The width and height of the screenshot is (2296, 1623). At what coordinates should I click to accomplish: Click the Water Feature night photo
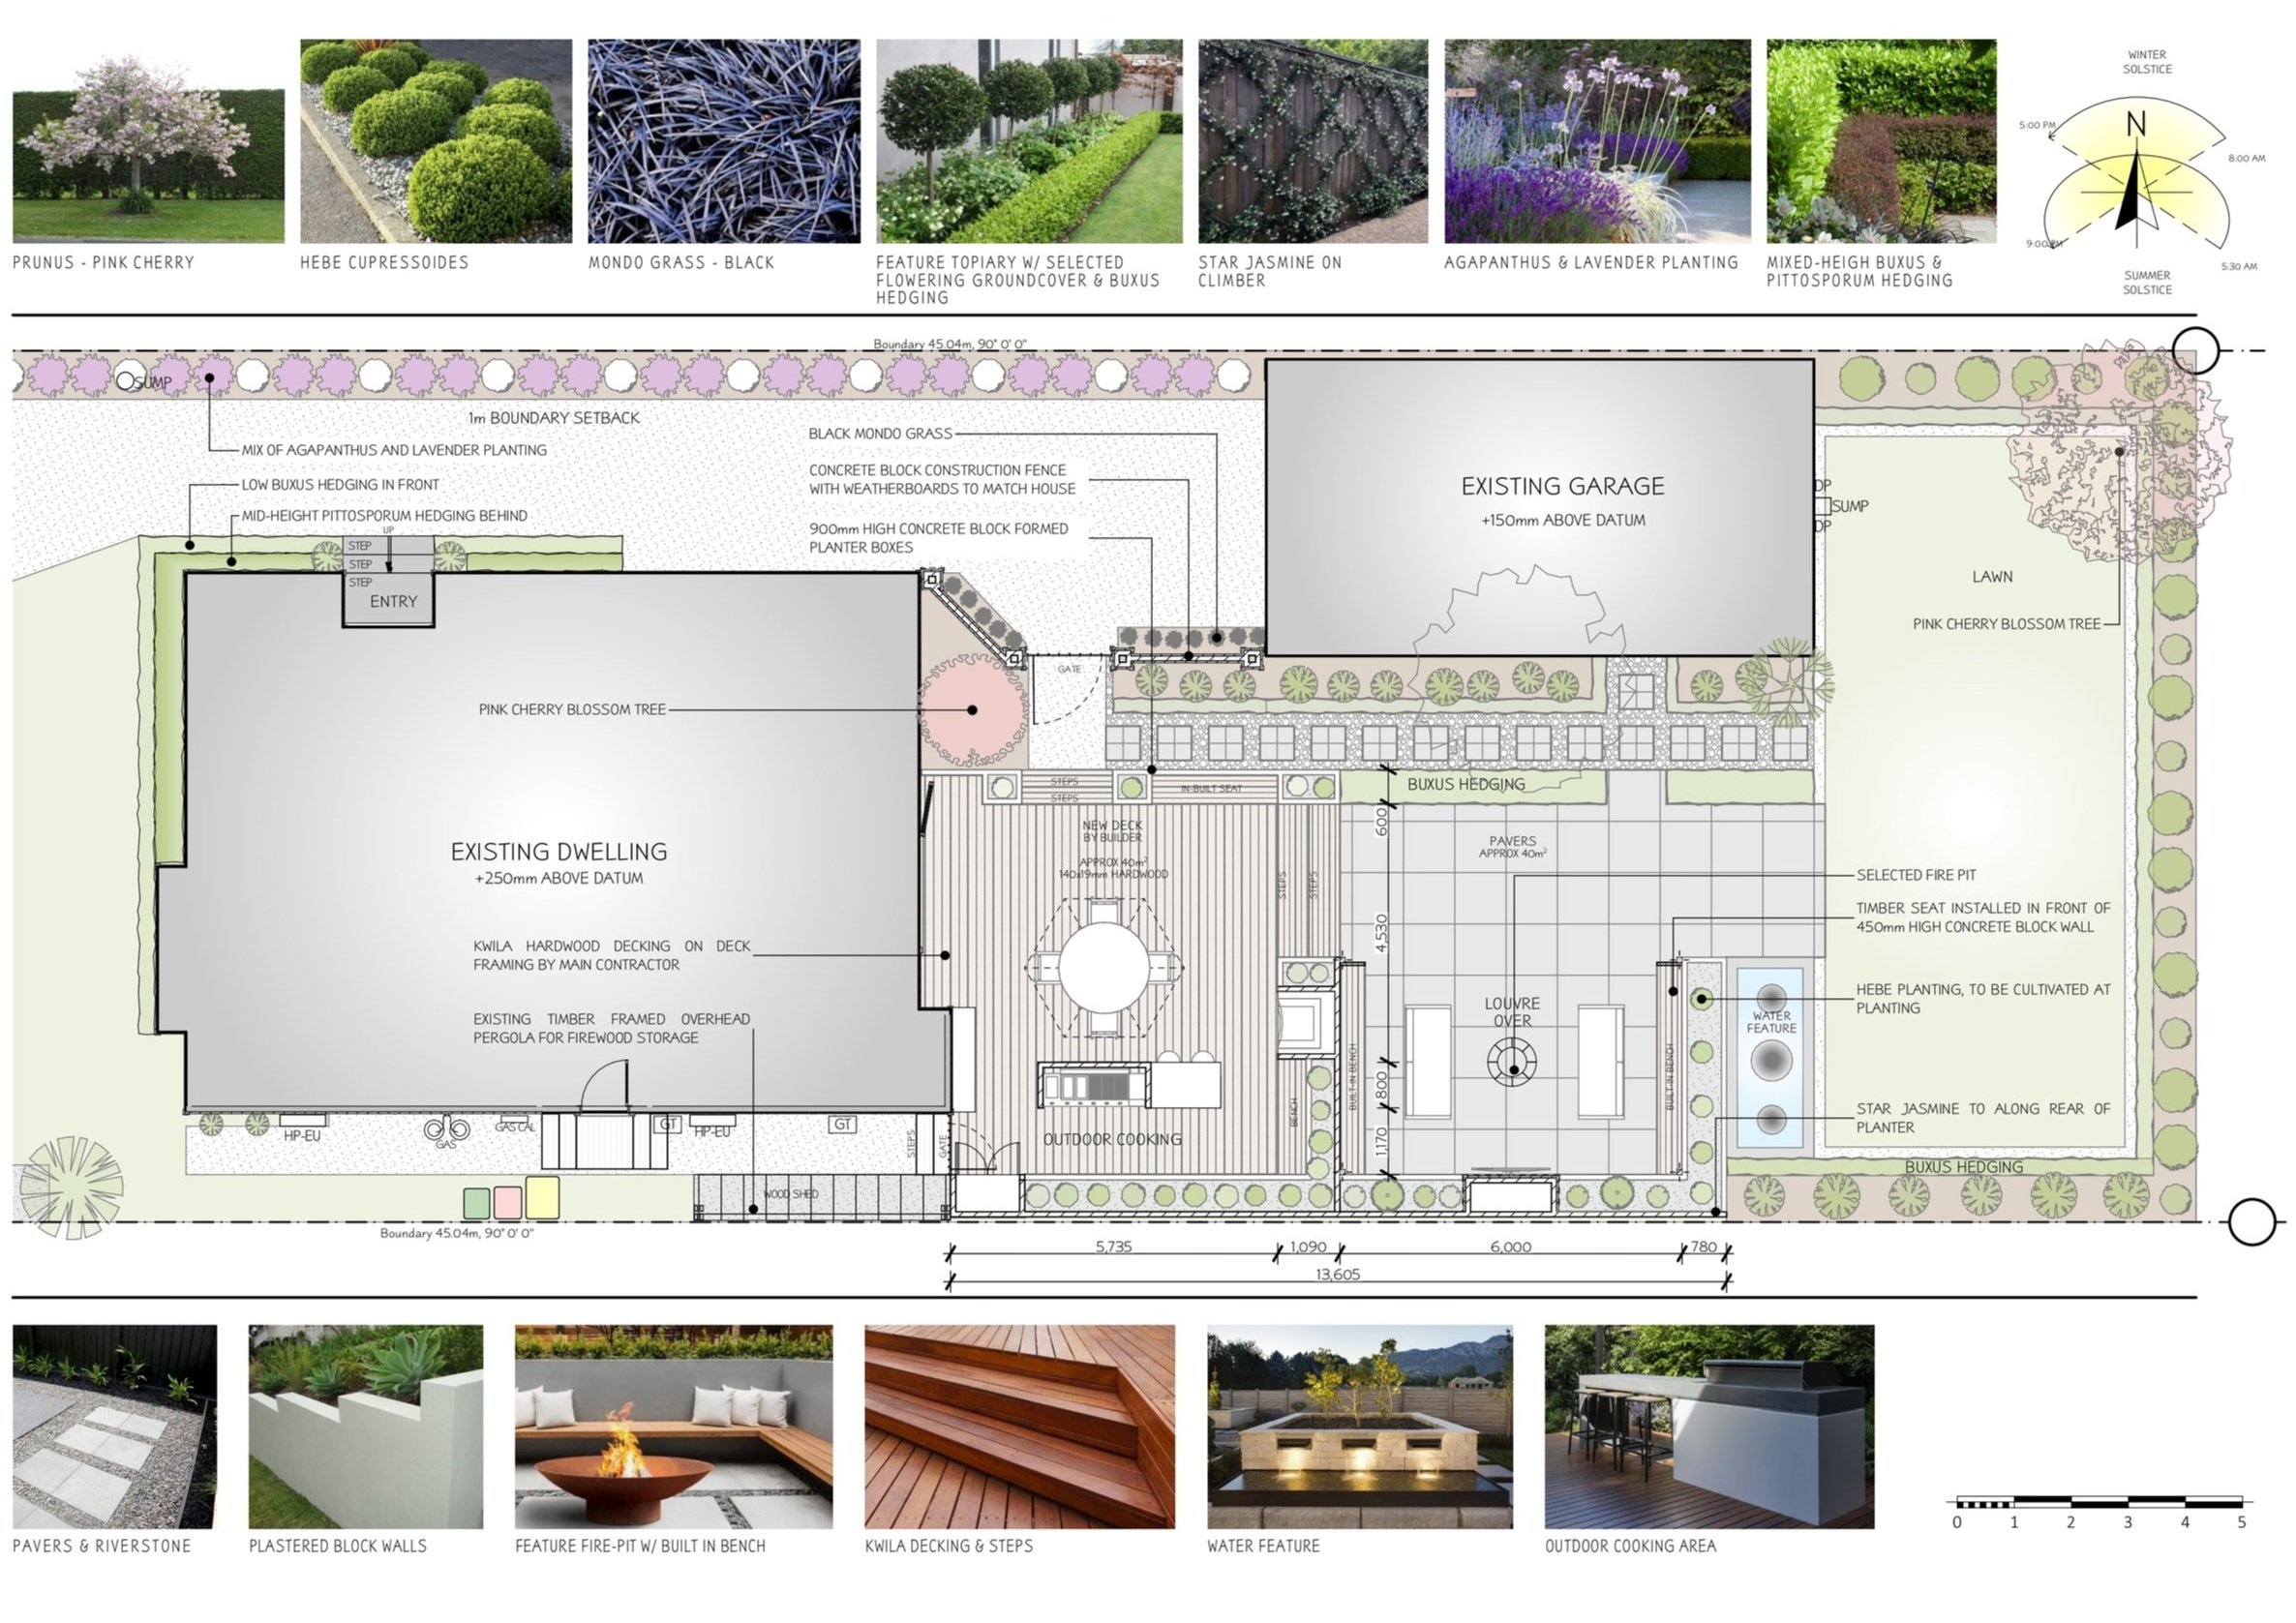click(x=1359, y=1427)
